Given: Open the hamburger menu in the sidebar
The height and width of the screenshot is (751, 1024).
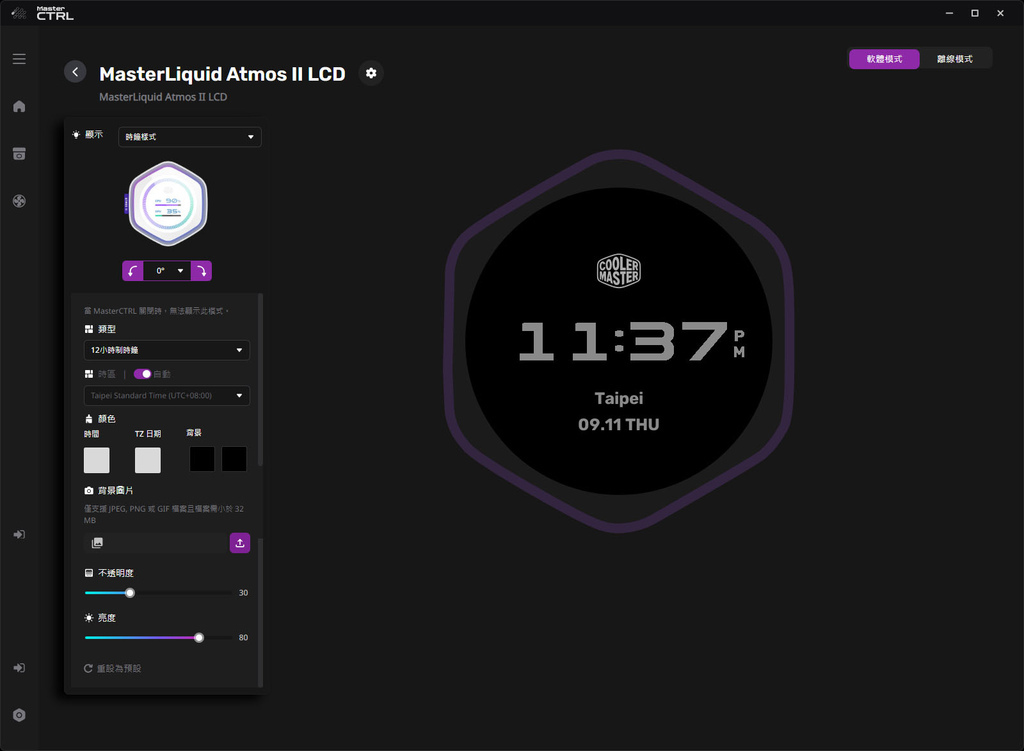Looking at the screenshot, I should [x=19, y=59].
